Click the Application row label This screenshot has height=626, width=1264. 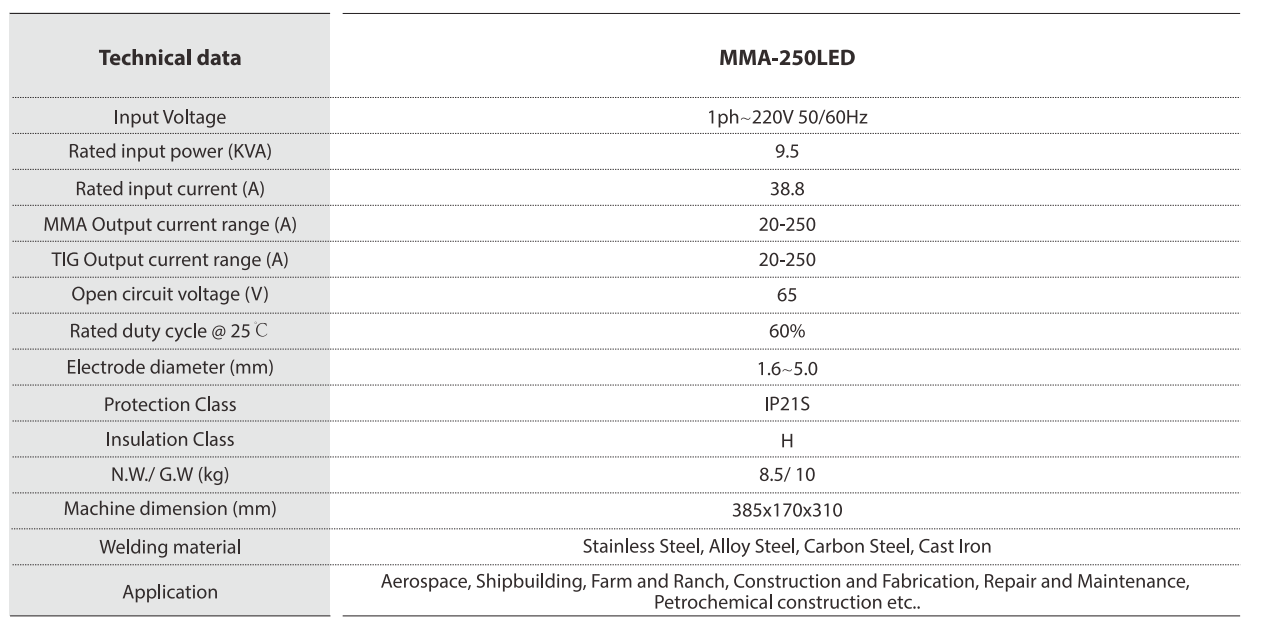170,592
